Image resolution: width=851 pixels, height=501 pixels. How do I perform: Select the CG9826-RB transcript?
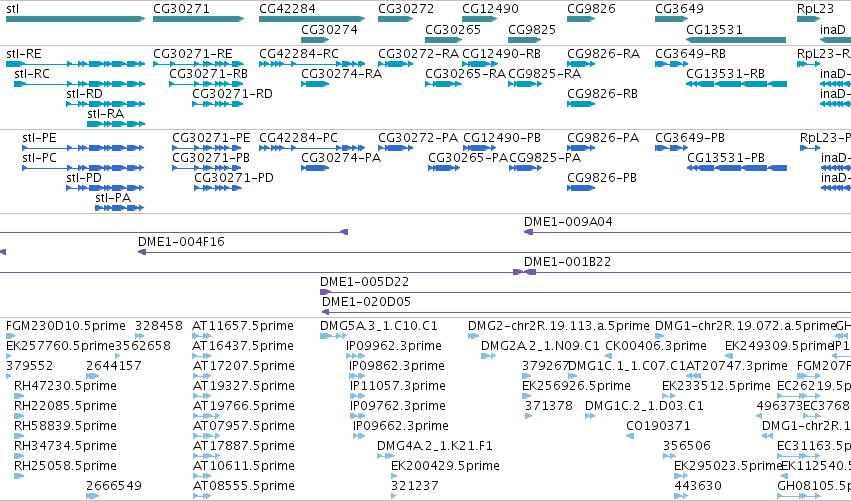[581, 104]
